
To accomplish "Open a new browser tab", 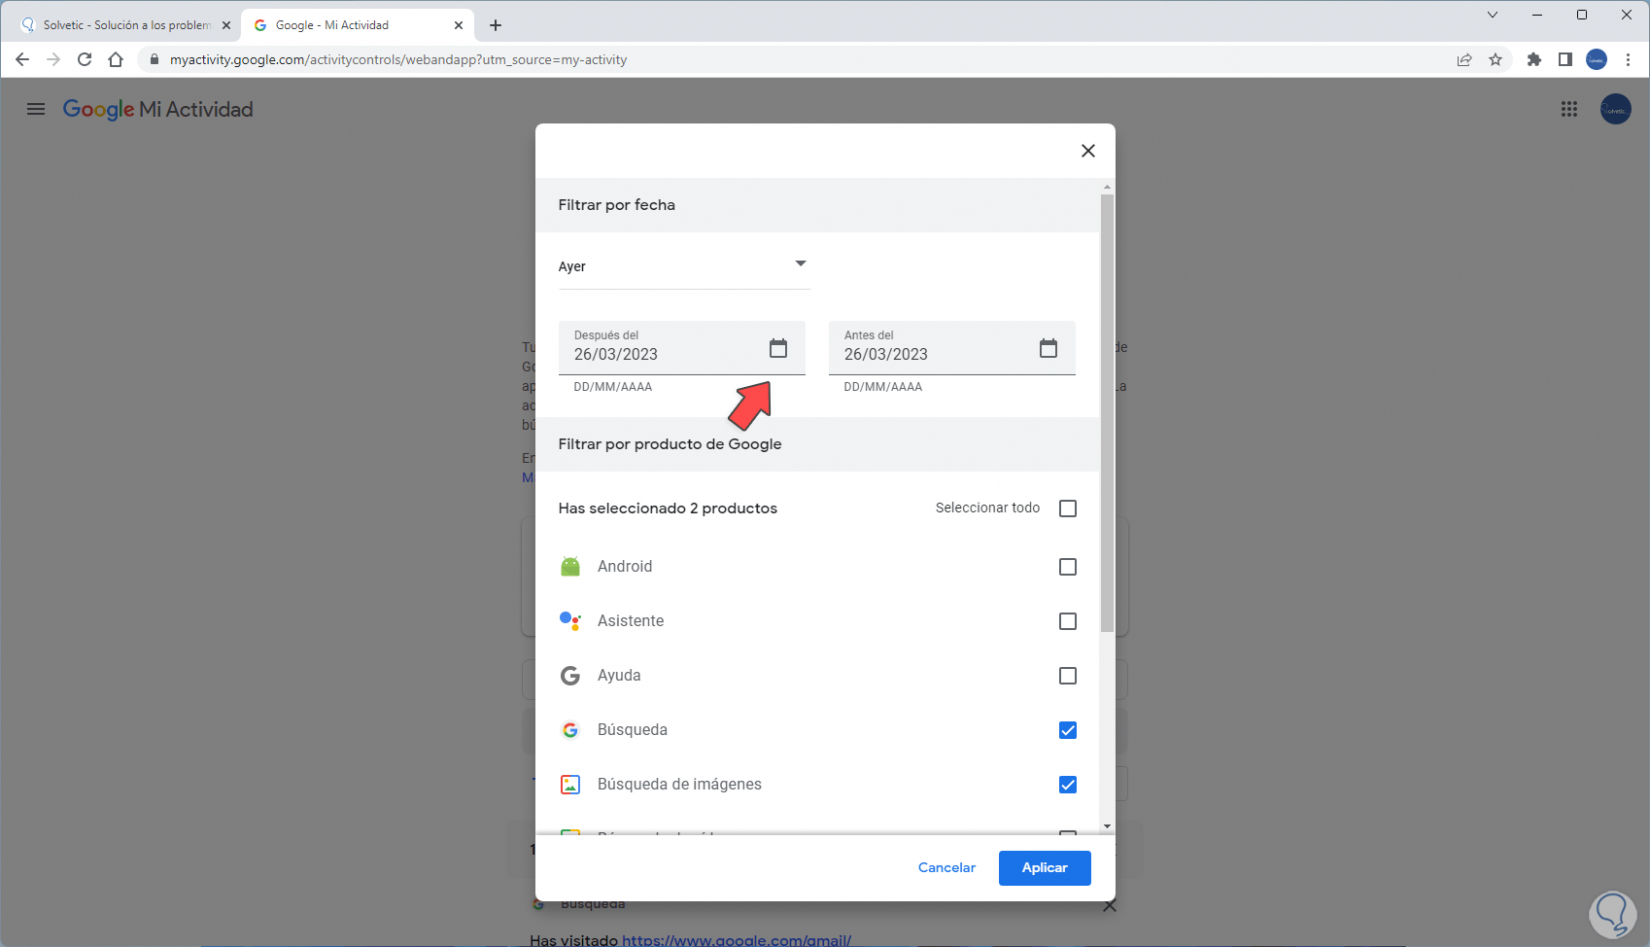I will point(495,25).
